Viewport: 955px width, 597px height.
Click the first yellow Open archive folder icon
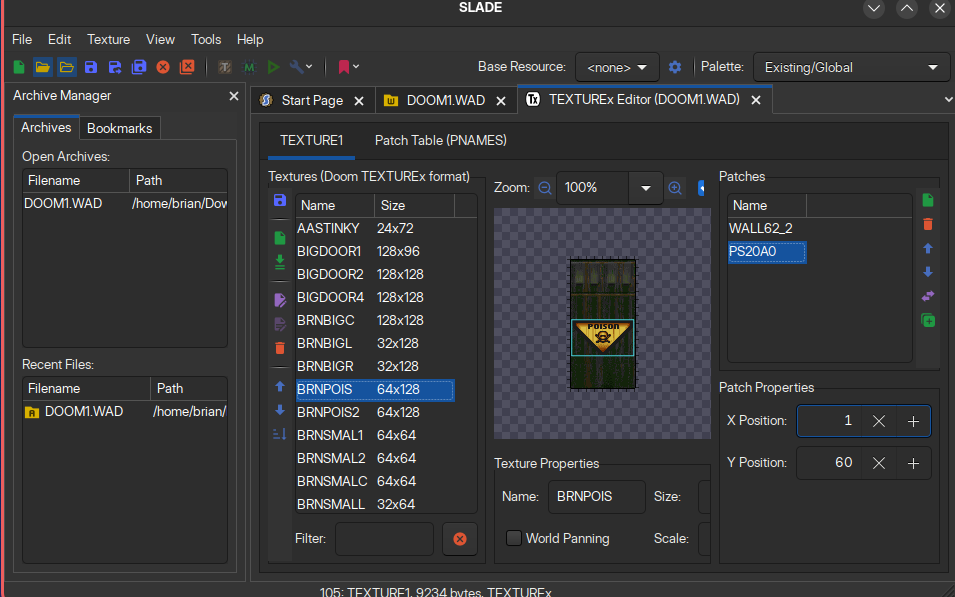coord(43,67)
